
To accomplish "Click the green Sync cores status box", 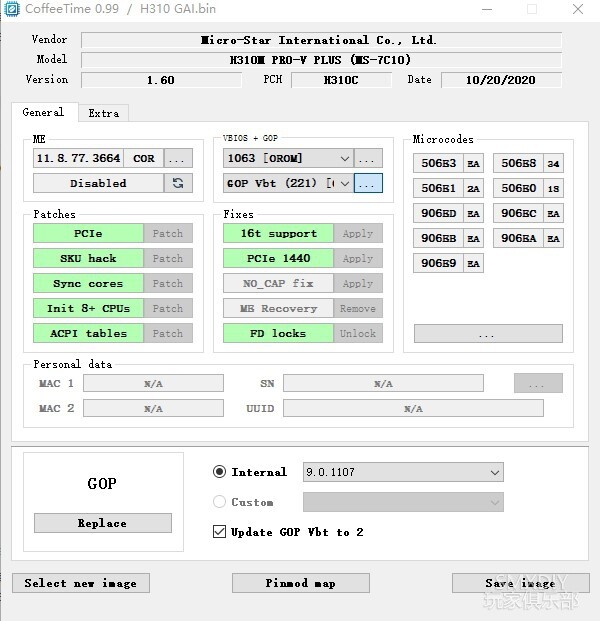I will [88, 283].
